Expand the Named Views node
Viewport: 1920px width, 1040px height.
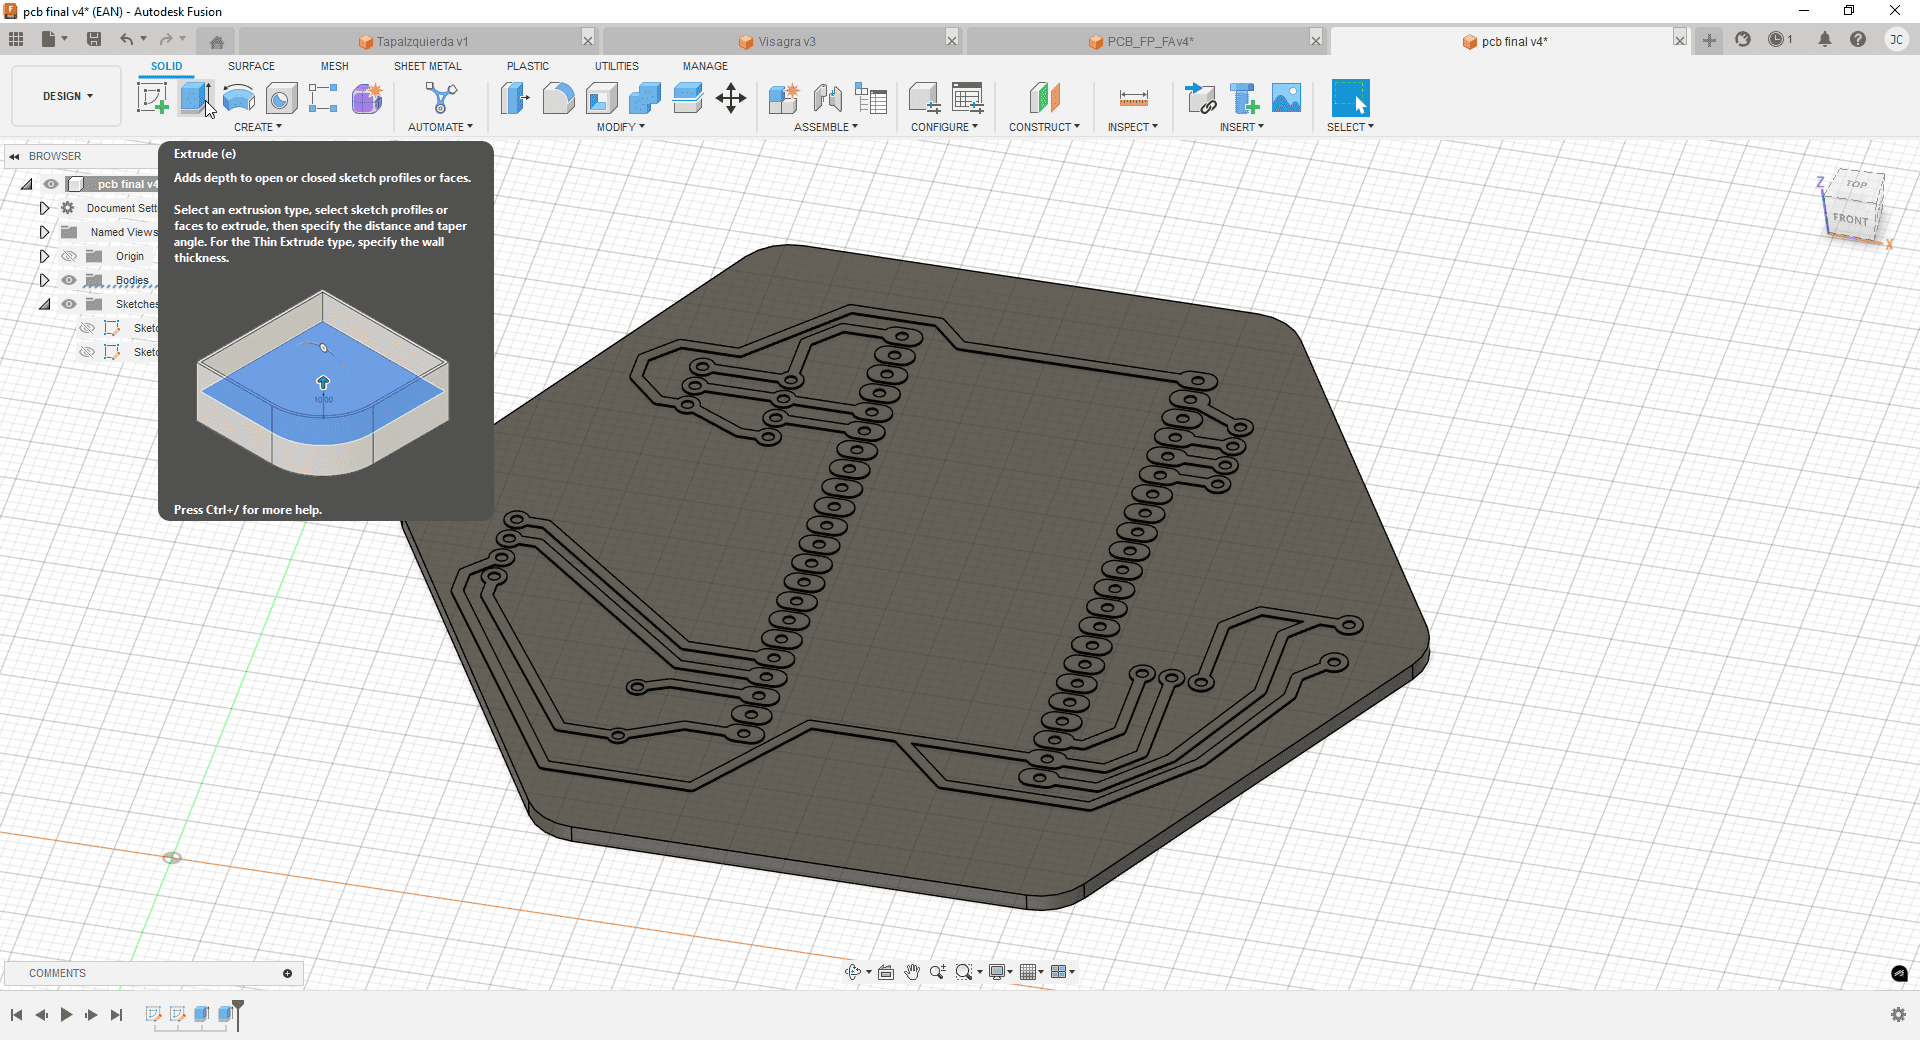[44, 232]
